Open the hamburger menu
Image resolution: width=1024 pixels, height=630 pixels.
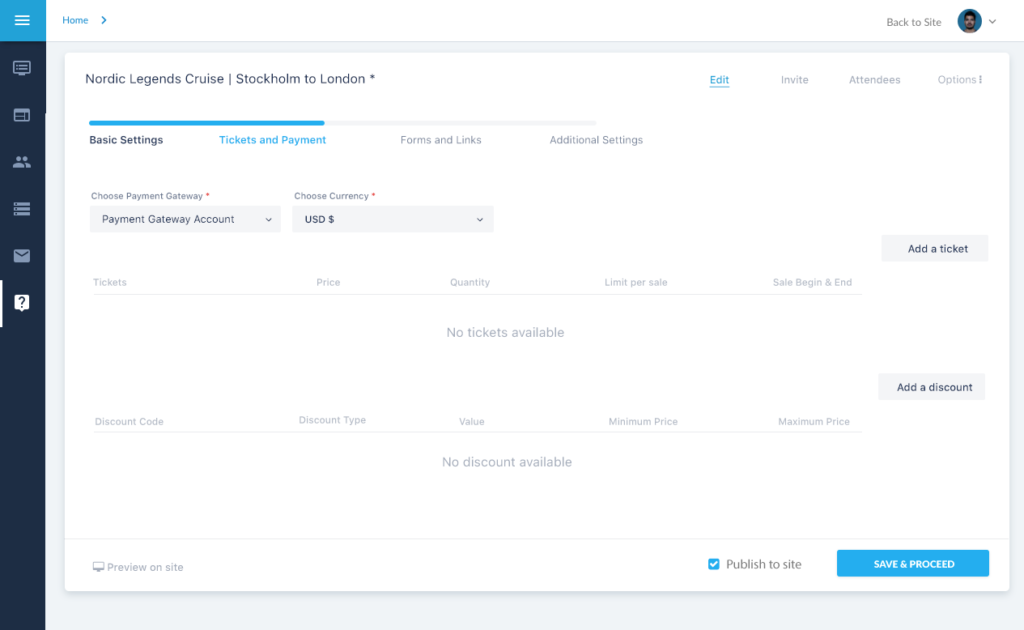pos(22,20)
